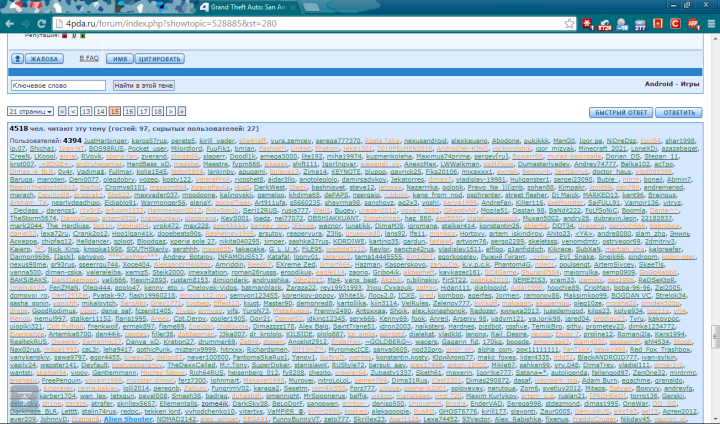
Task: Close the Grand Theft Auto tab
Action: tap(293, 7)
